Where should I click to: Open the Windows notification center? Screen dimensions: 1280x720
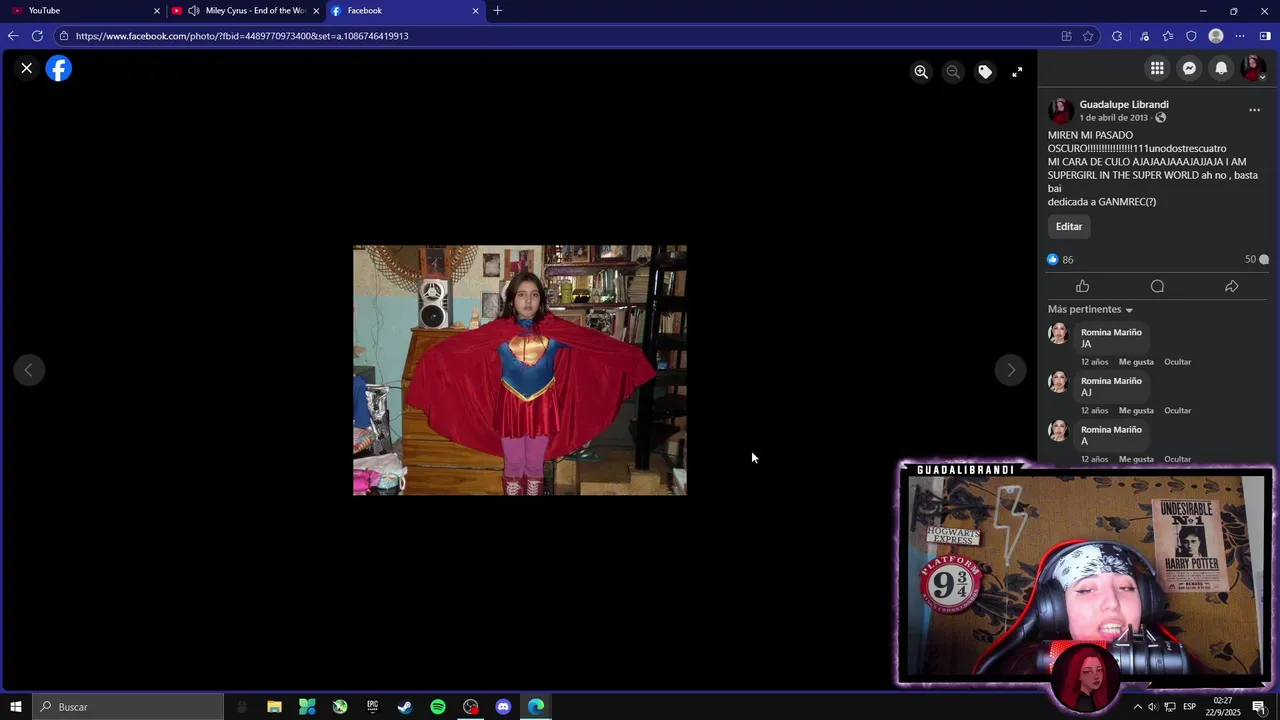tap(1259, 707)
